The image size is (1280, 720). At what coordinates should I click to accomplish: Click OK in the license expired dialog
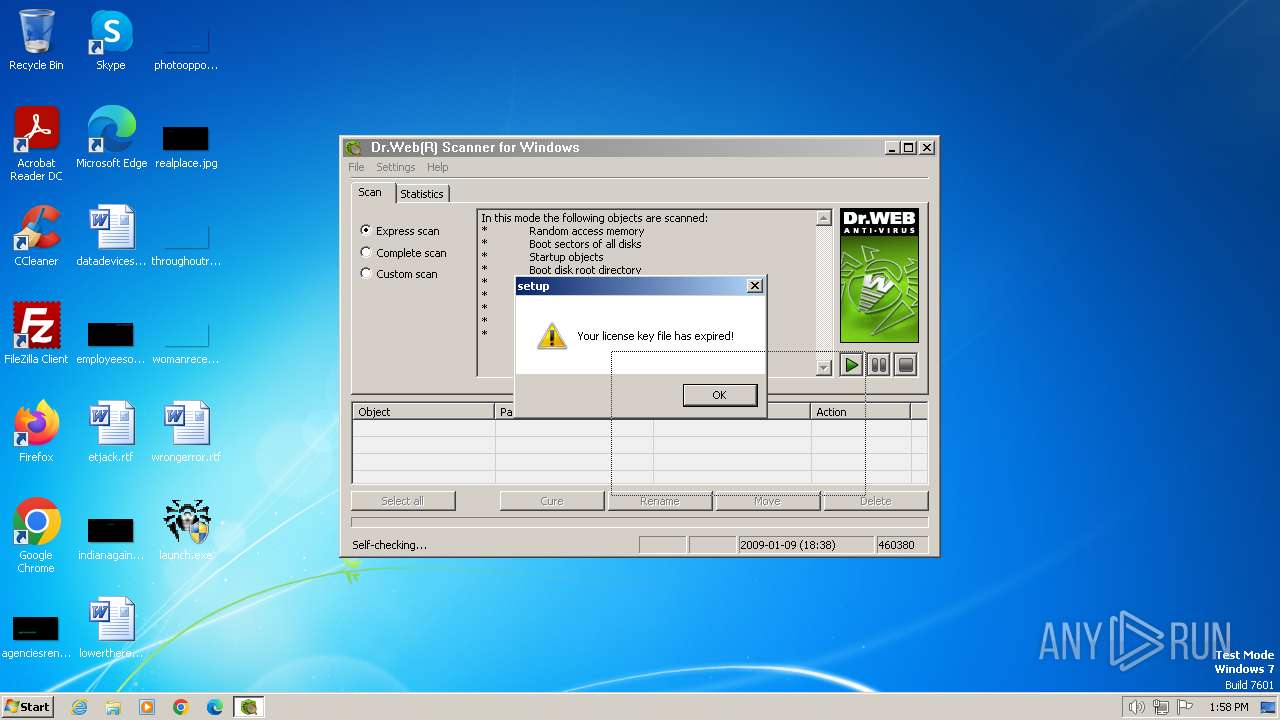719,395
